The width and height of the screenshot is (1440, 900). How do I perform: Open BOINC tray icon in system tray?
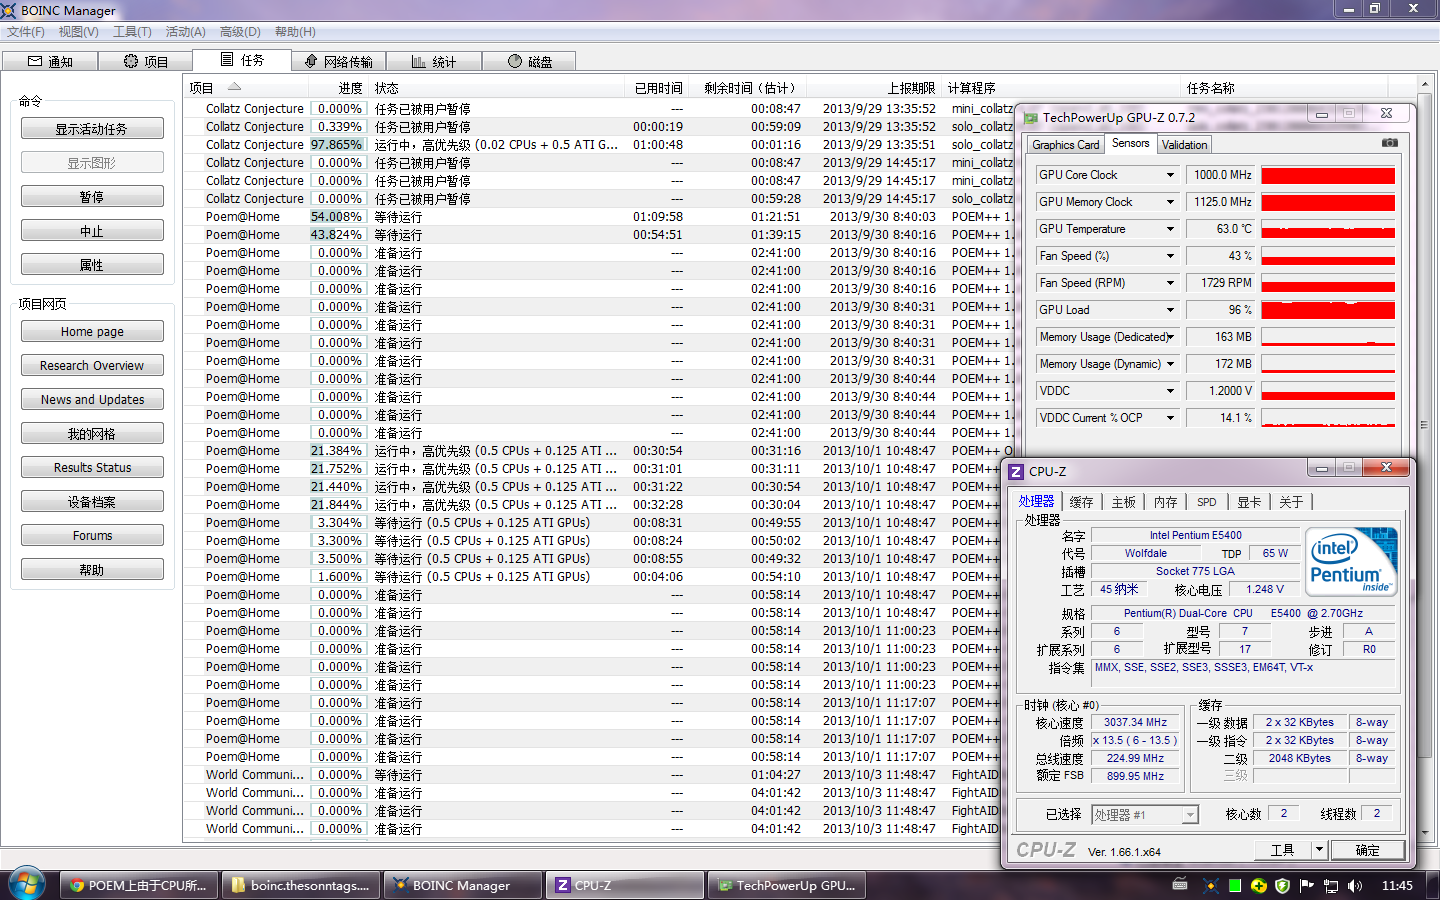pos(1210,885)
